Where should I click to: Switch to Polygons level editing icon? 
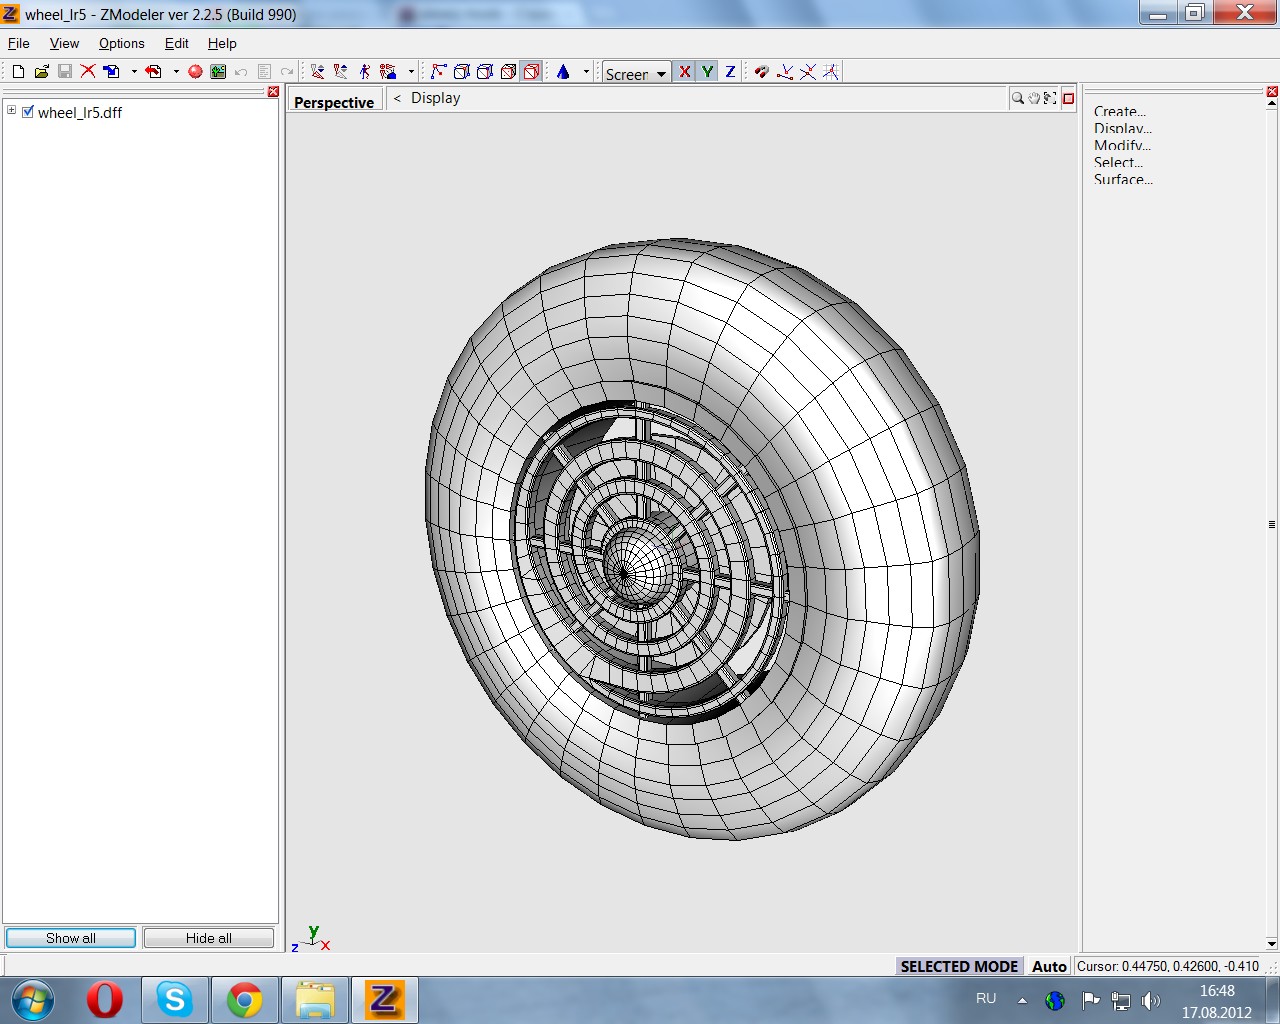508,72
